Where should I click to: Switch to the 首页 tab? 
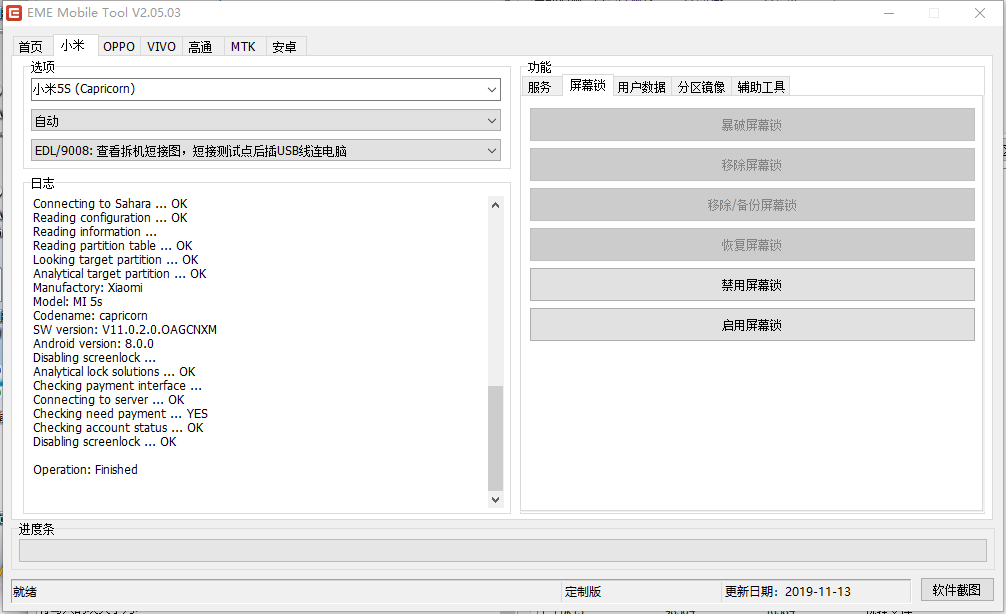[x=30, y=47]
